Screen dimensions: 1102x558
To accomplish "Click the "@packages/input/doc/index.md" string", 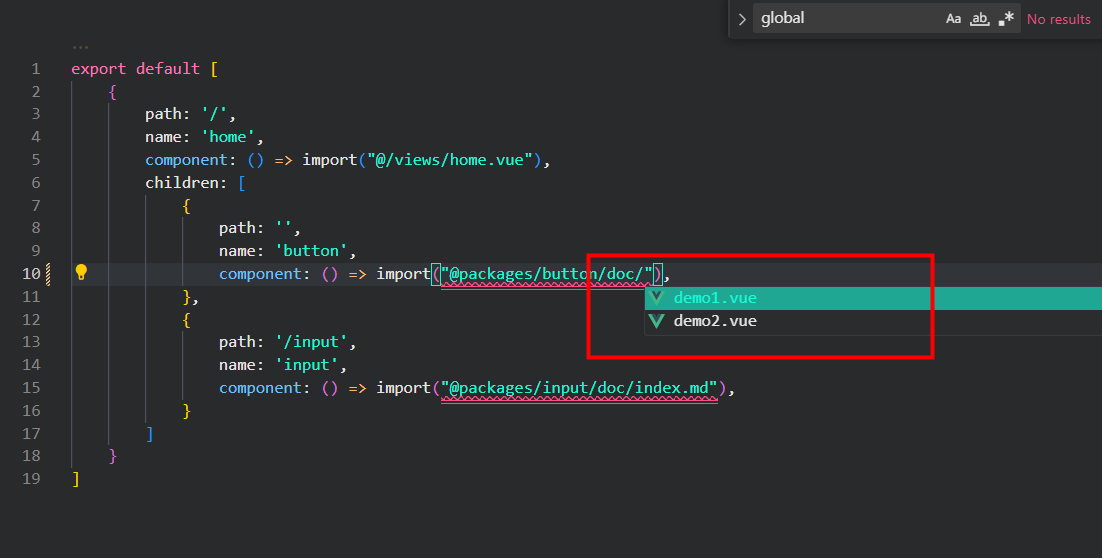I will [x=580, y=387].
